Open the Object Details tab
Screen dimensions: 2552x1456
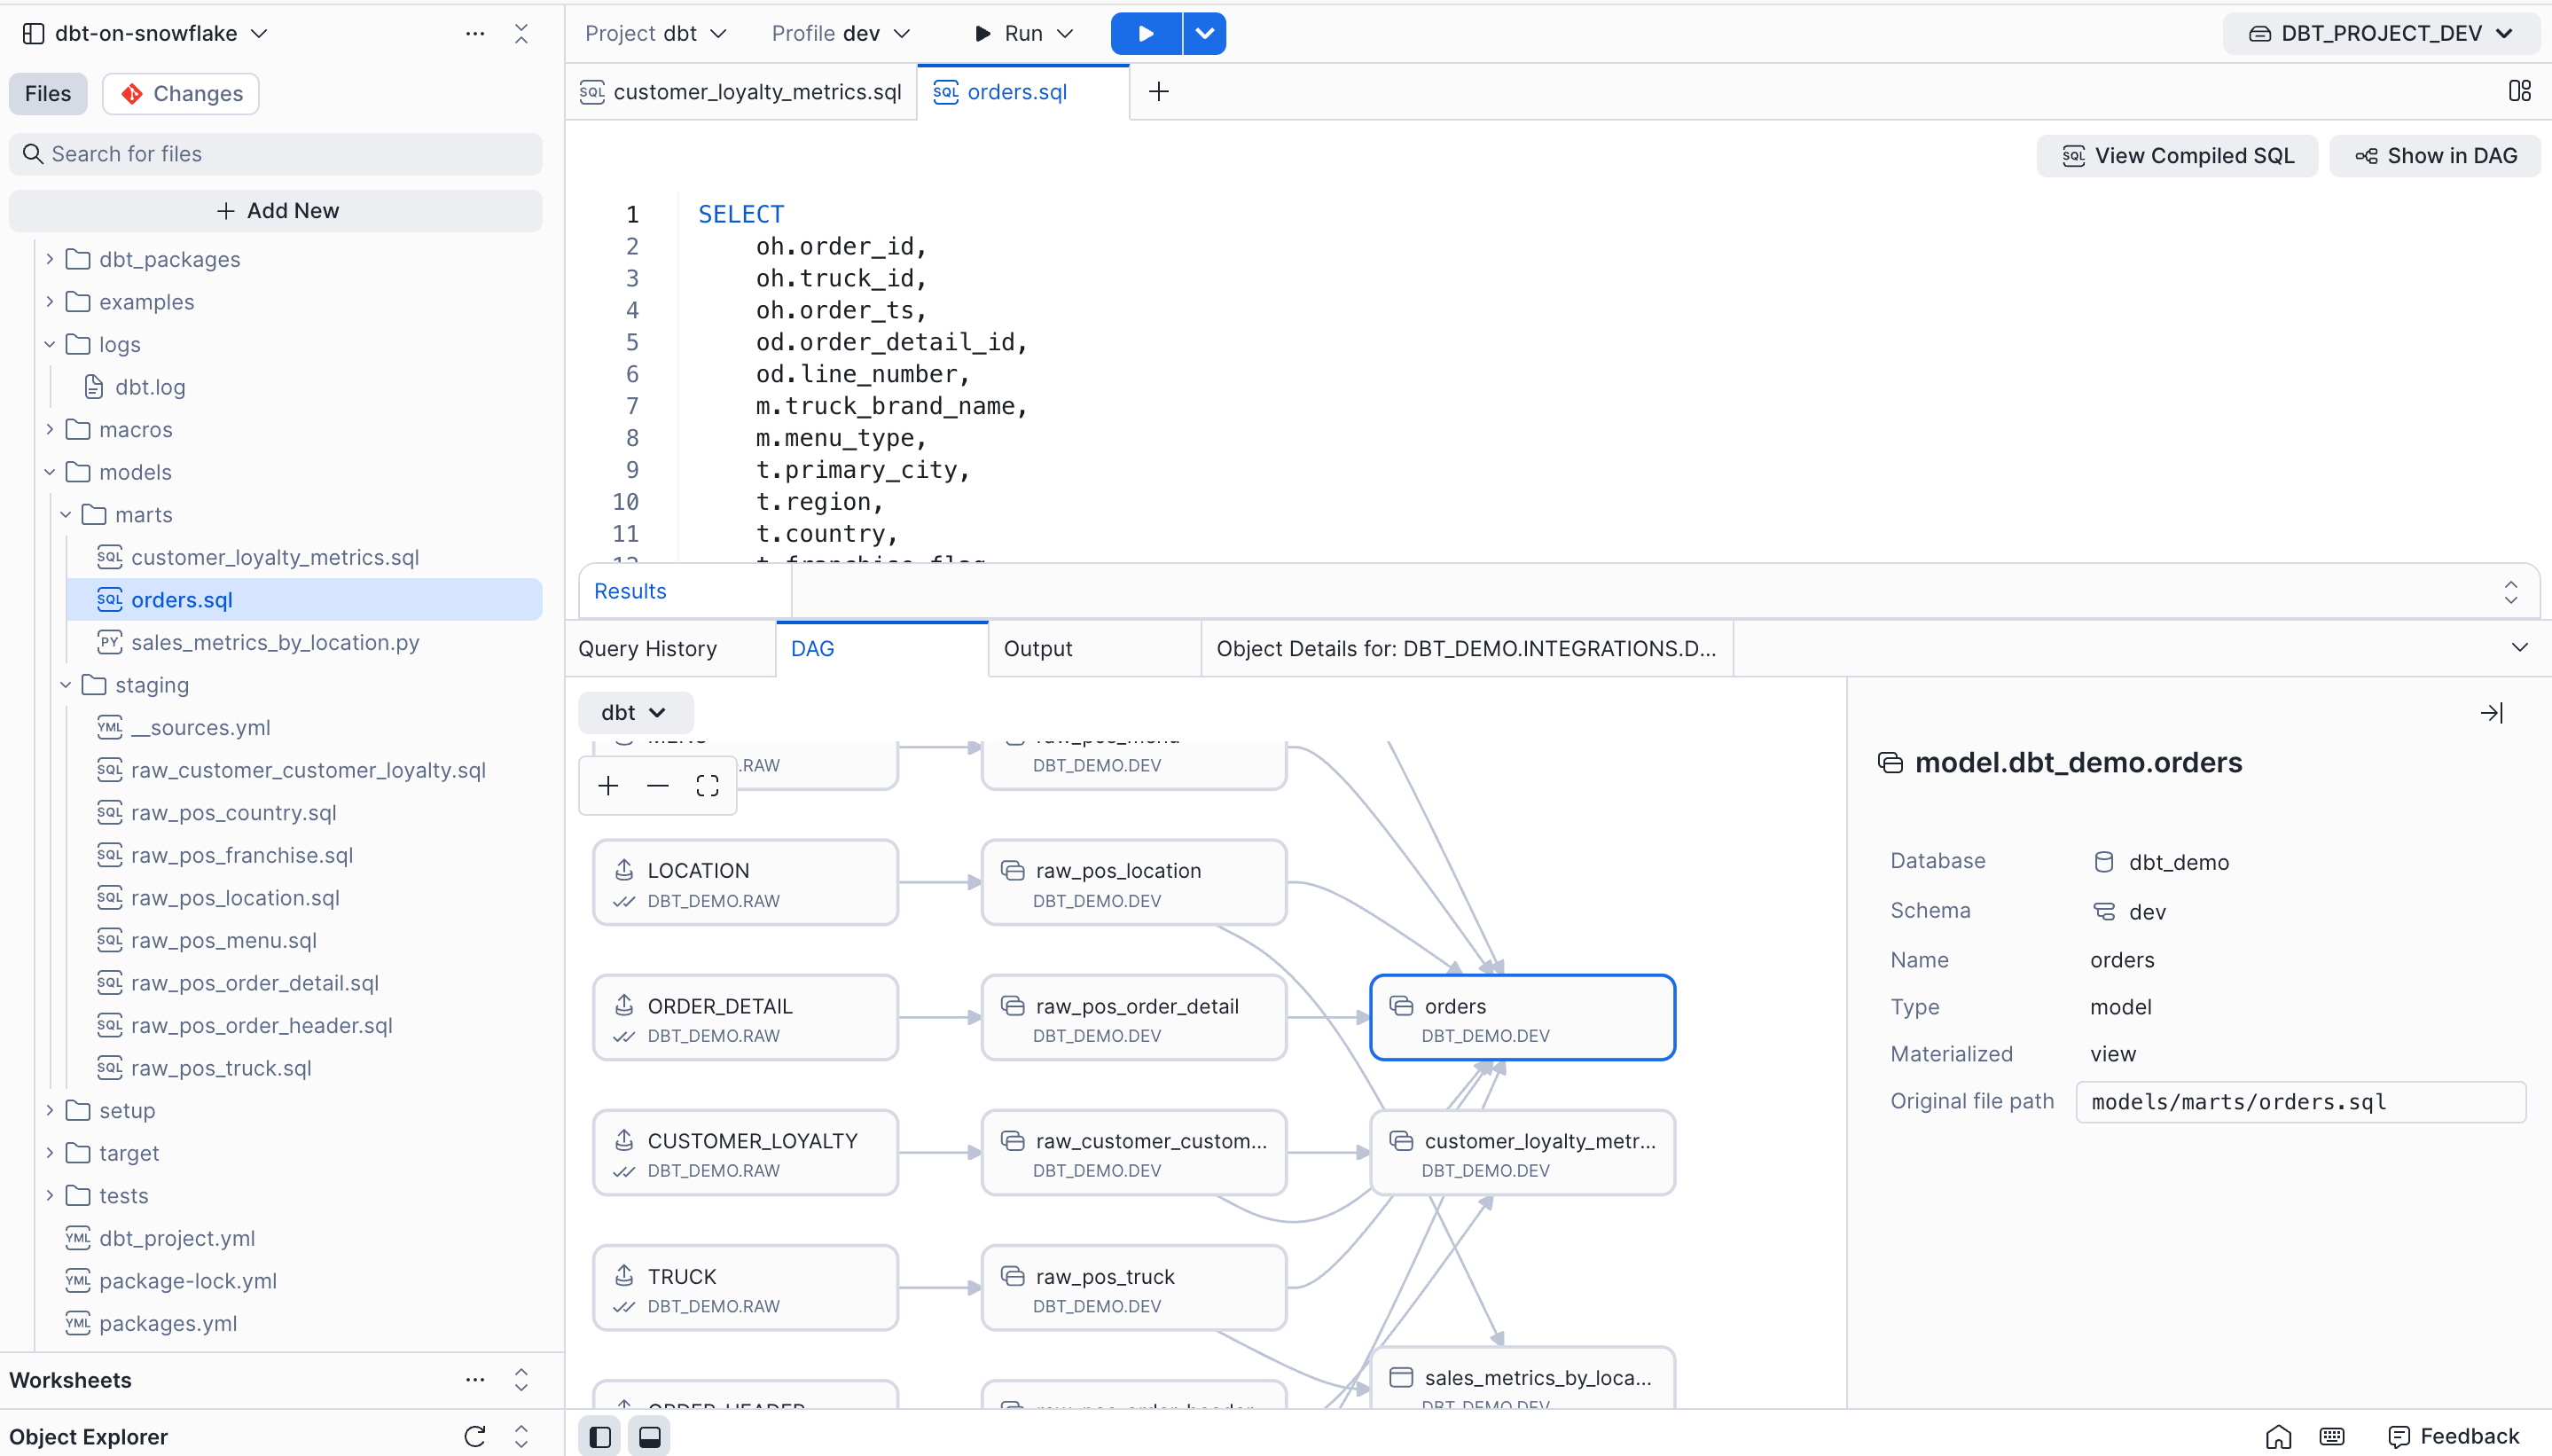point(1466,649)
